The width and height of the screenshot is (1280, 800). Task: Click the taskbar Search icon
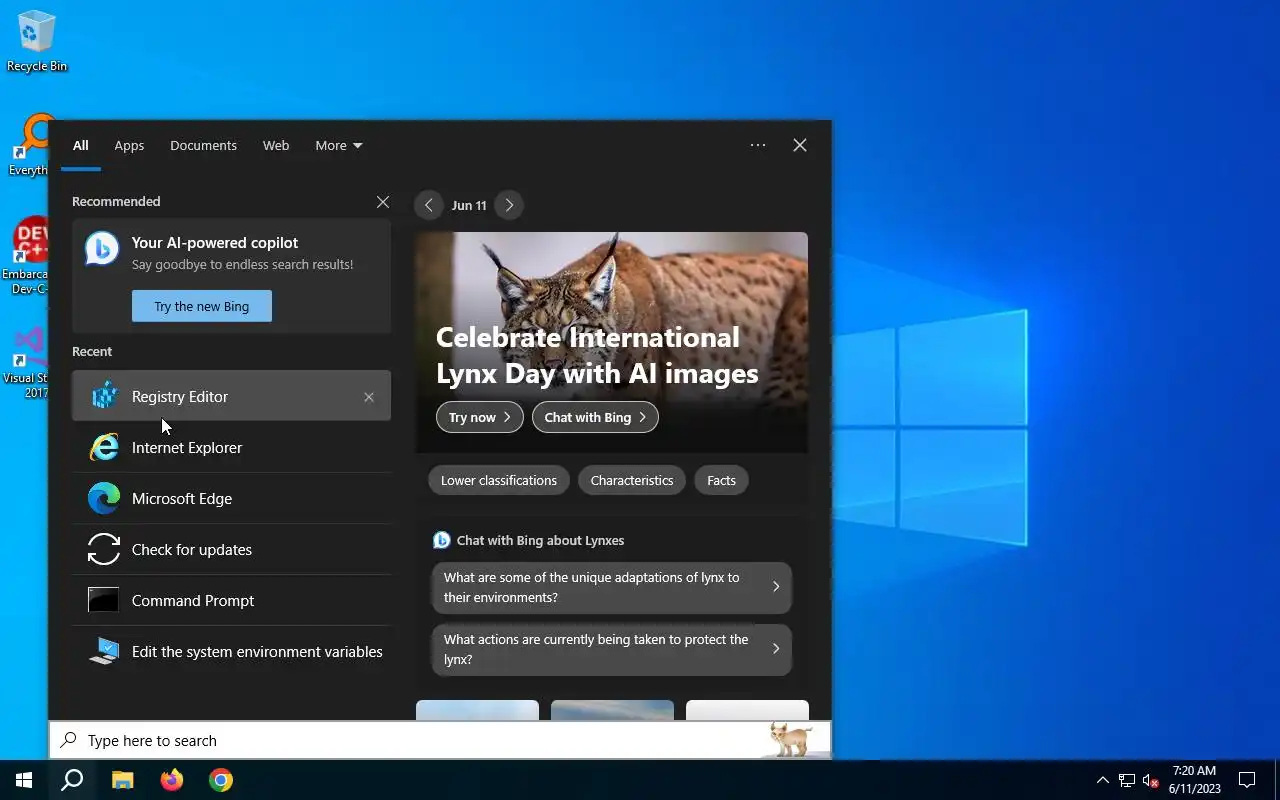(72, 780)
